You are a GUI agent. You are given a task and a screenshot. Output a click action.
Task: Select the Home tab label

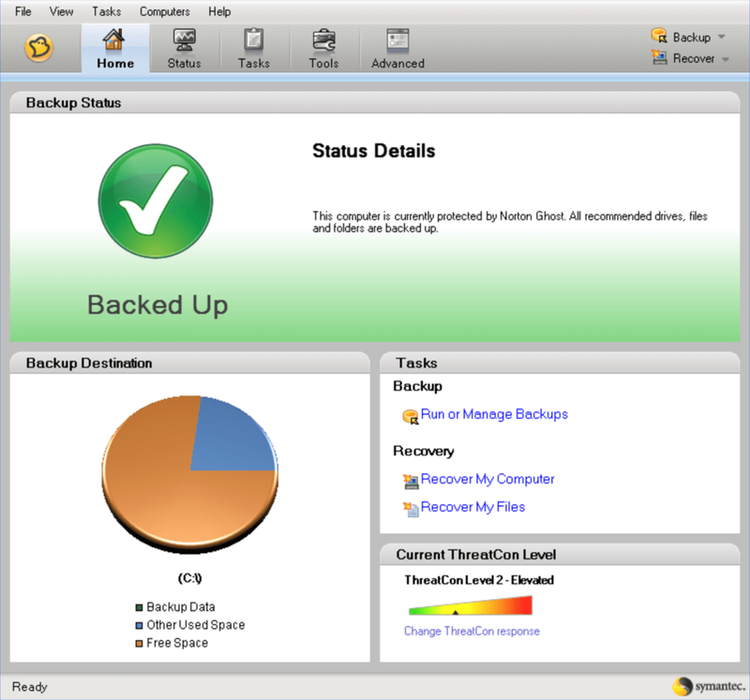(x=115, y=63)
